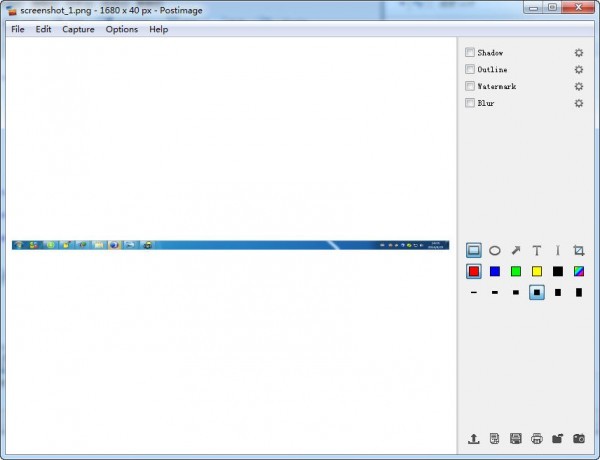Select the thinnest line width option

[x=474, y=293]
